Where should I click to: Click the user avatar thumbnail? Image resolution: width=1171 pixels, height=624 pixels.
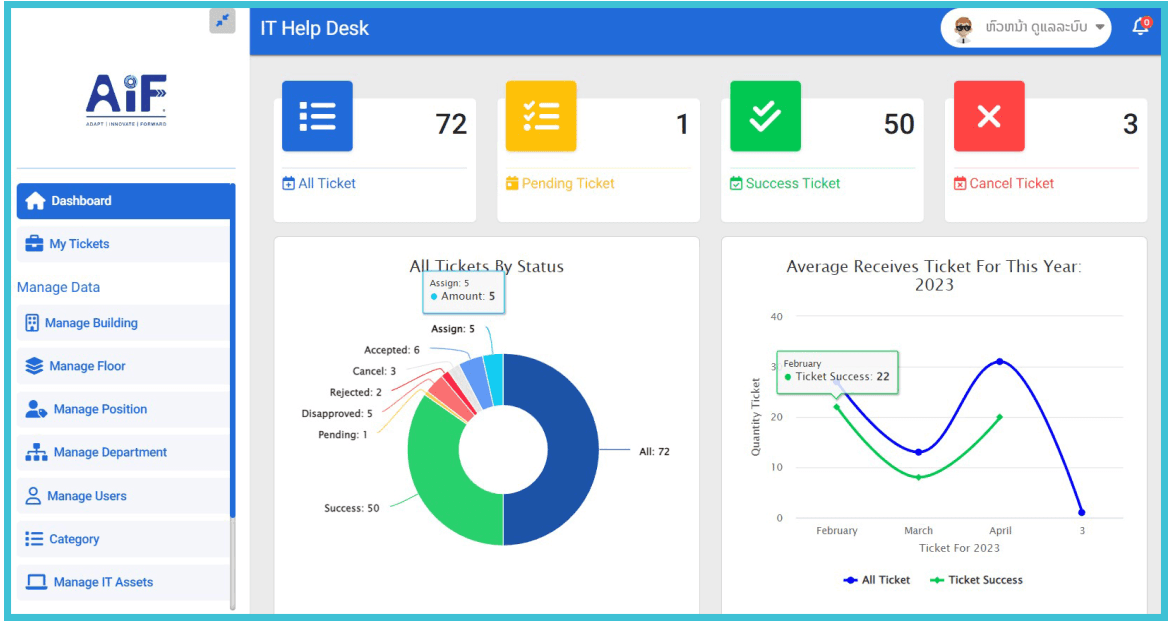point(963,28)
